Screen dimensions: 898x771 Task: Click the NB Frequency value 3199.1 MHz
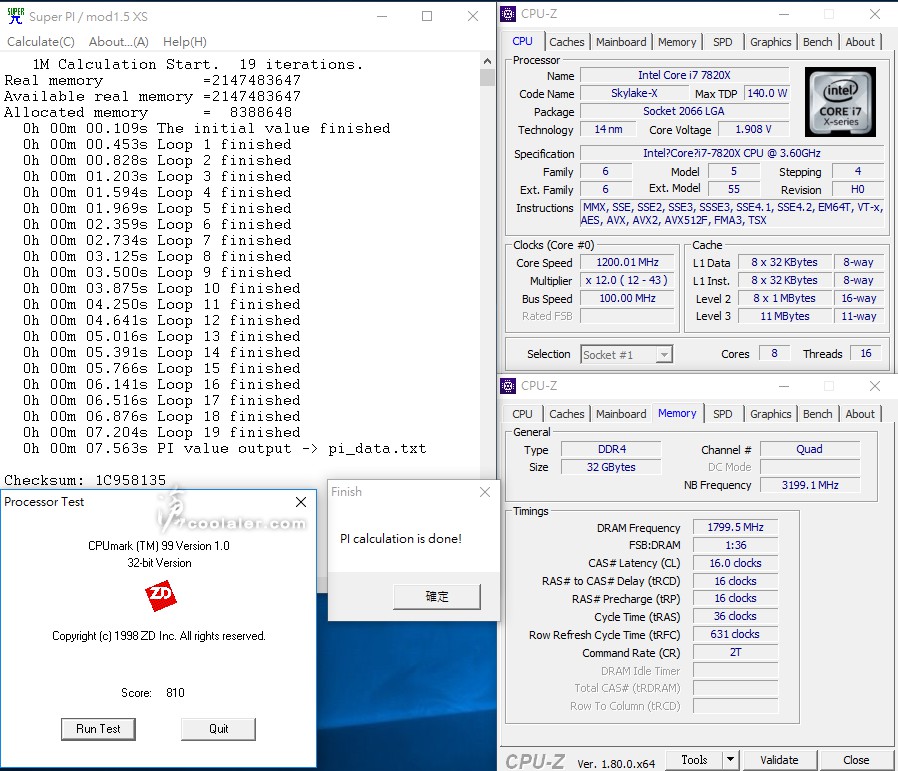tap(810, 485)
